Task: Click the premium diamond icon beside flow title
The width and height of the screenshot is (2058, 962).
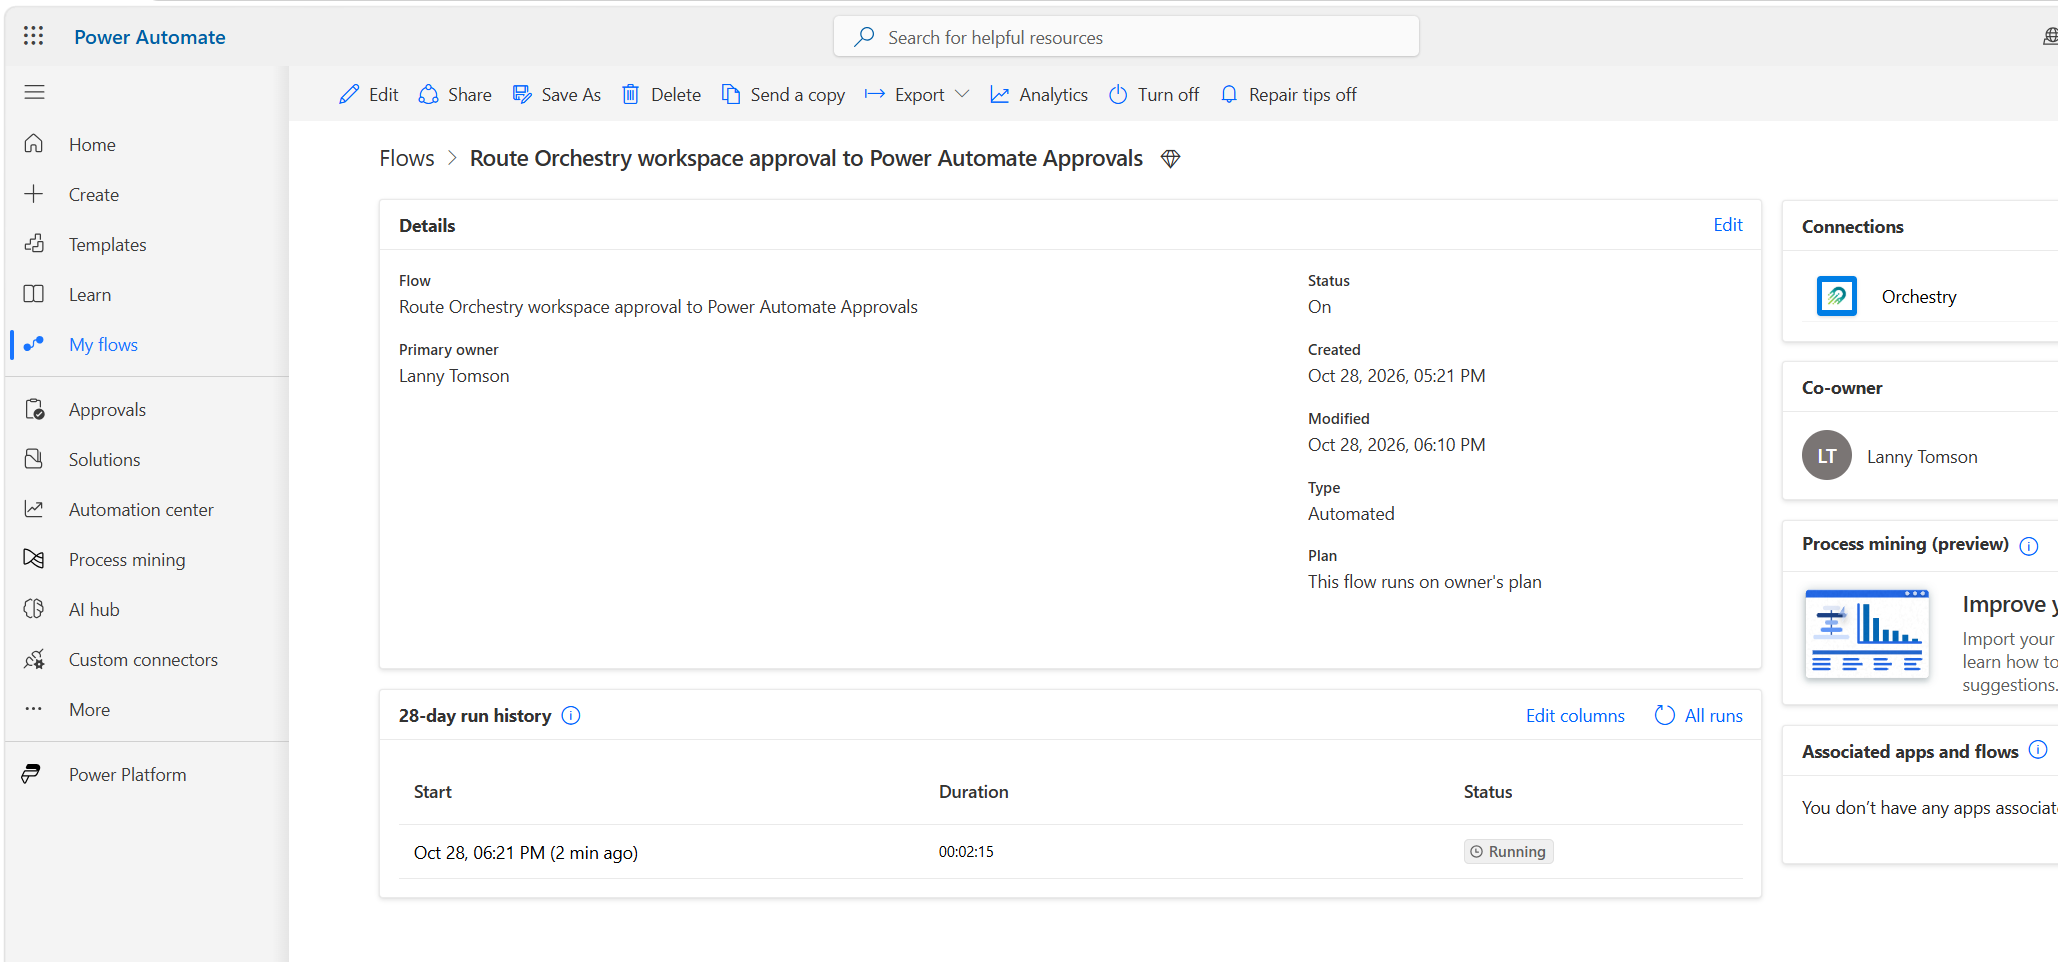Action: point(1171,159)
